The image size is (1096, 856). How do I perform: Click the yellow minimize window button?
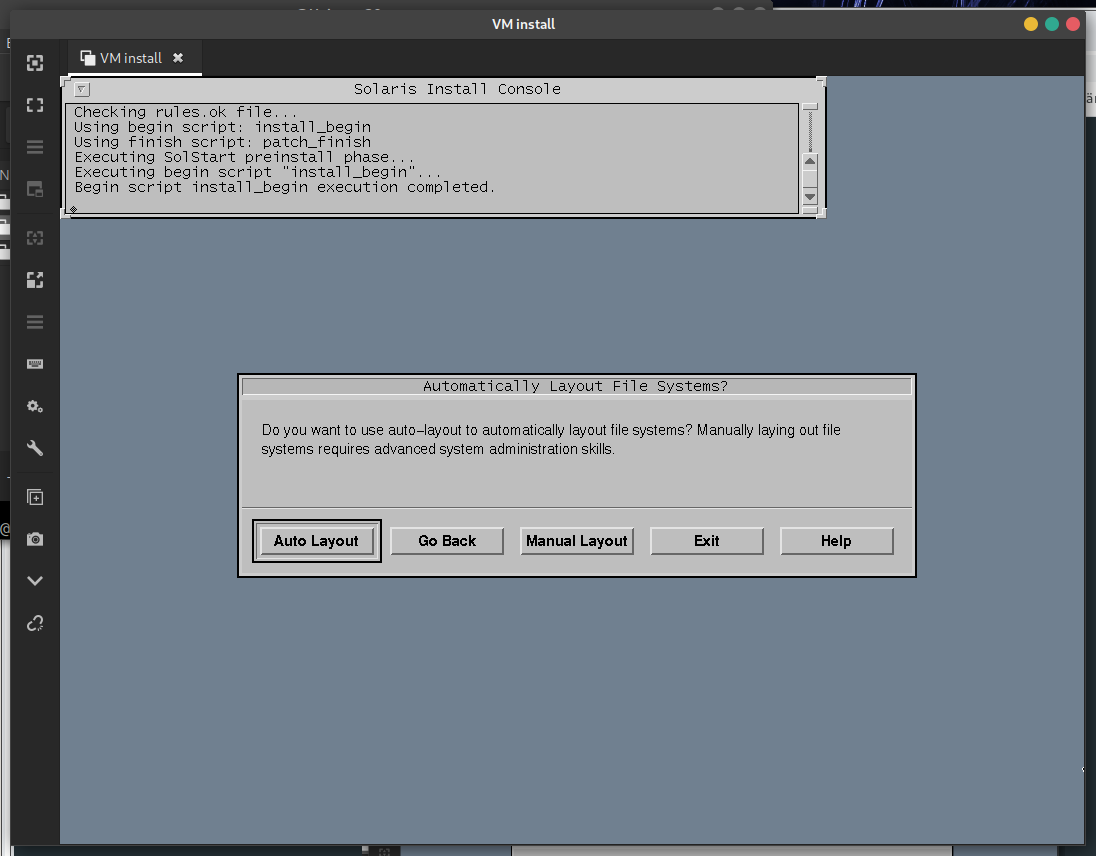(1030, 24)
